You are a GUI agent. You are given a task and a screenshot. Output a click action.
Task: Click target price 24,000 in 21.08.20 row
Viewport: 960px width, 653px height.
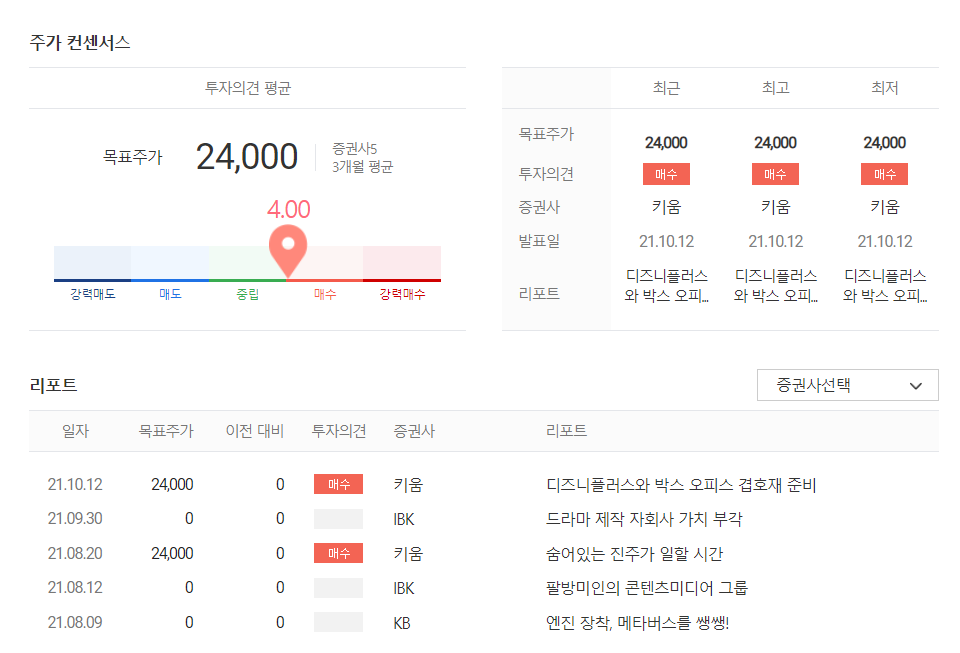(172, 553)
